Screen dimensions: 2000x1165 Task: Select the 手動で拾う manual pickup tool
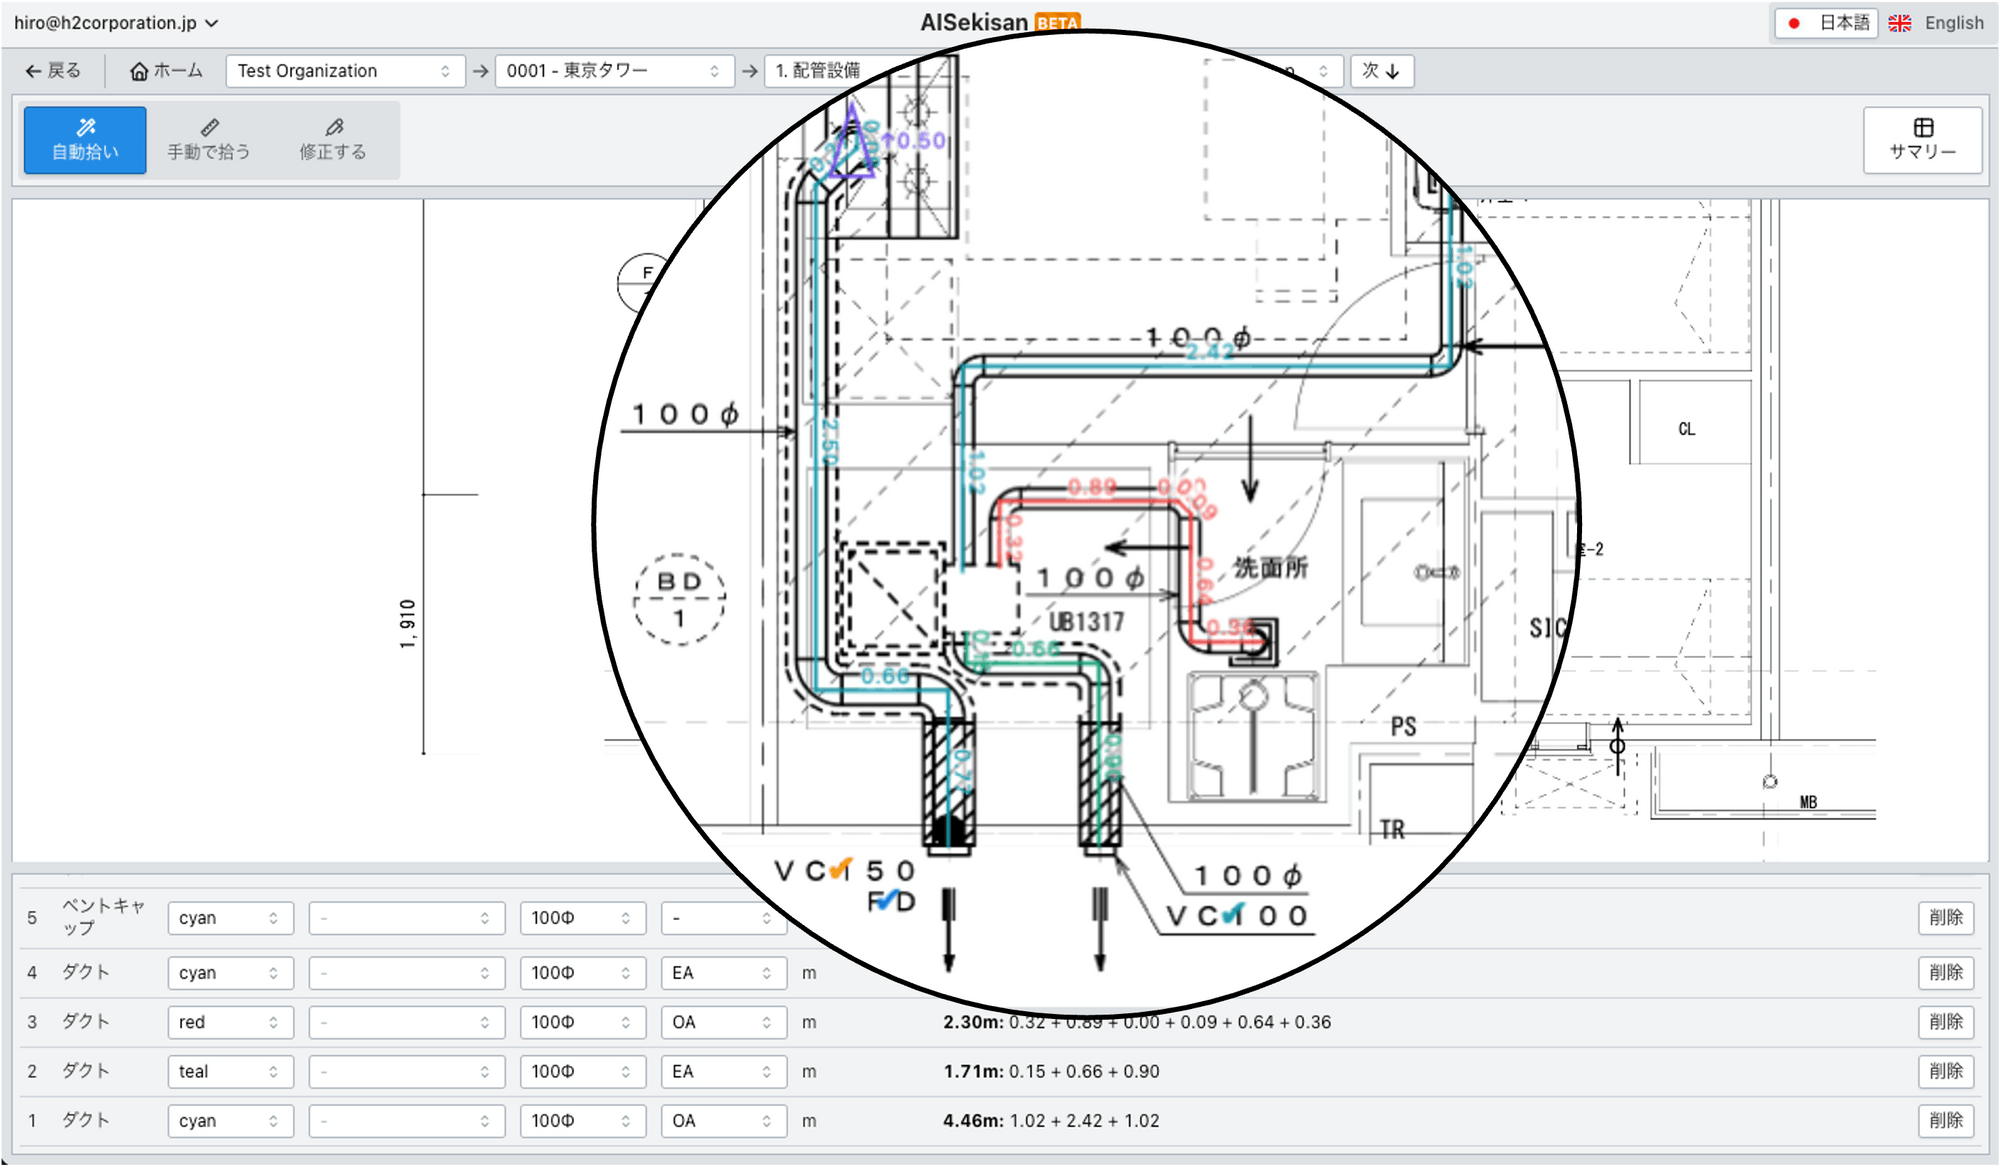[x=208, y=140]
